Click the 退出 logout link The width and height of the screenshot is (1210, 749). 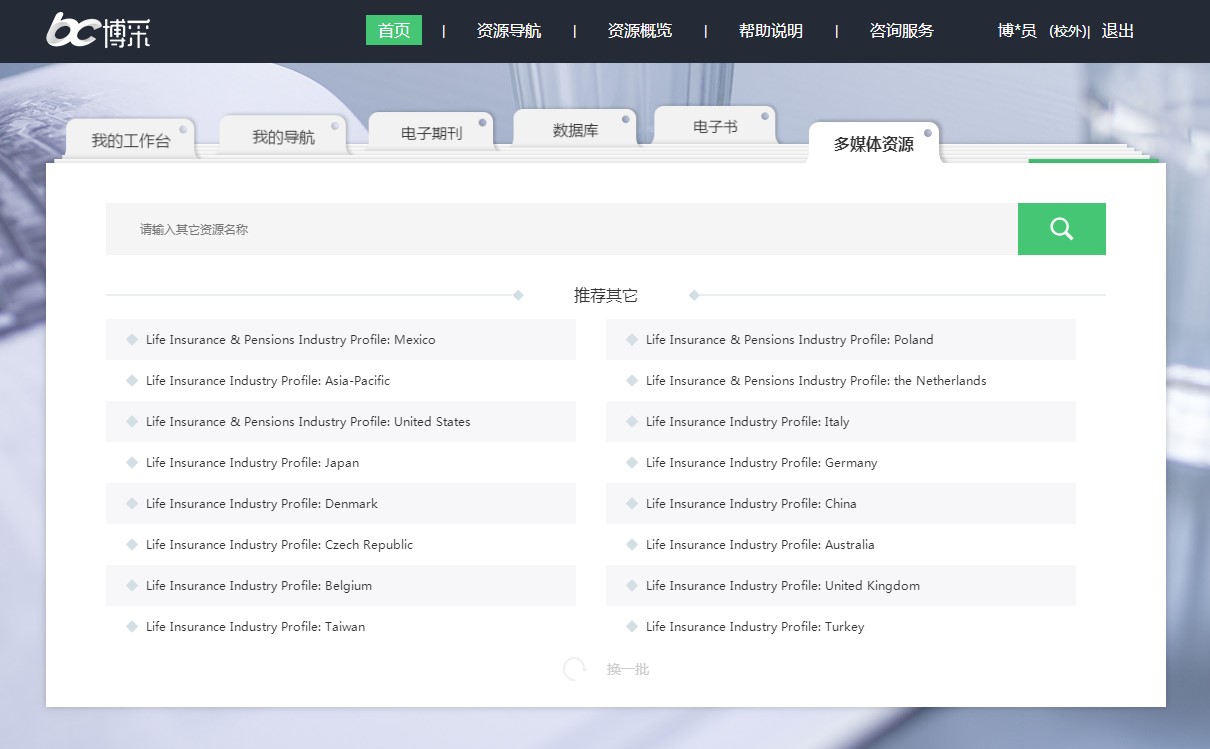(x=1117, y=31)
